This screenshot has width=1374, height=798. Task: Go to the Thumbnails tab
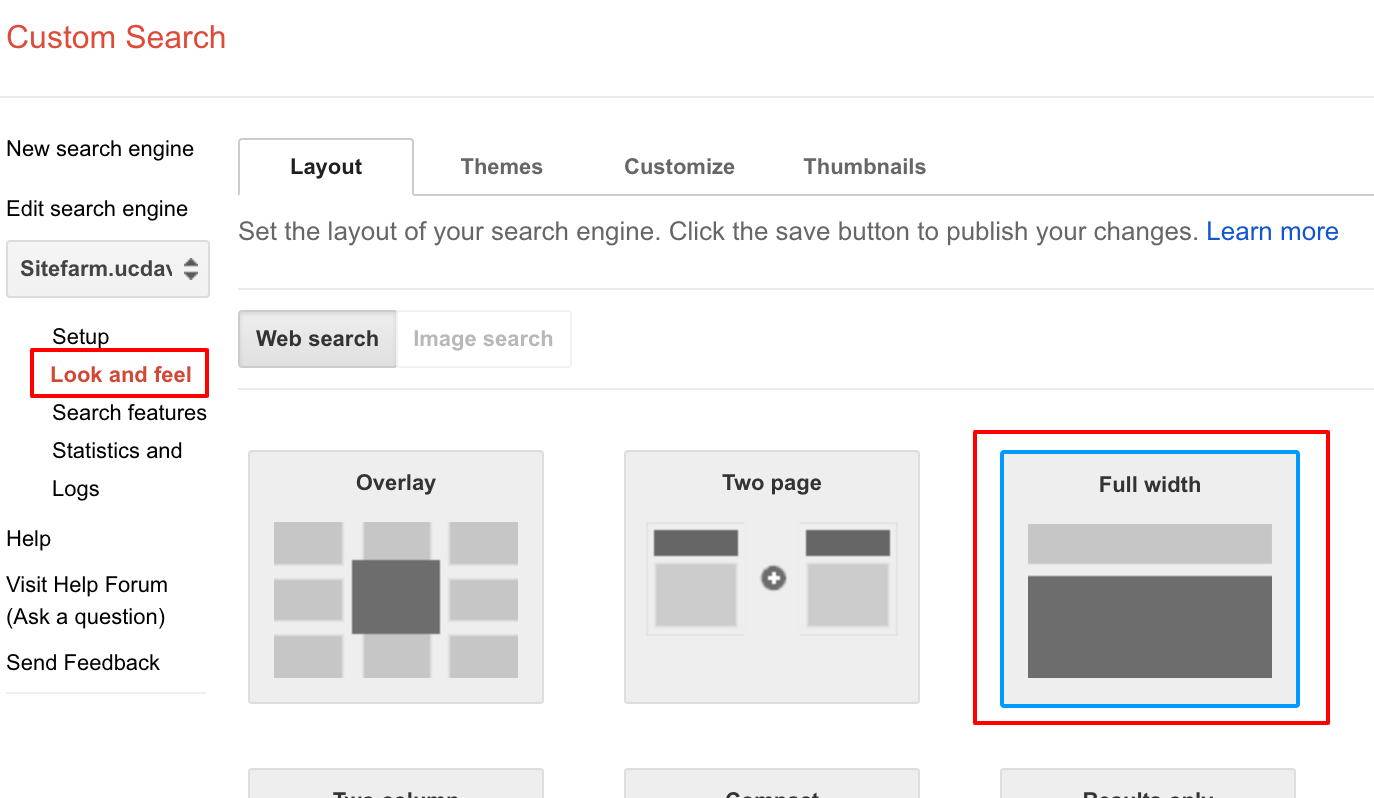pyautogui.click(x=864, y=167)
